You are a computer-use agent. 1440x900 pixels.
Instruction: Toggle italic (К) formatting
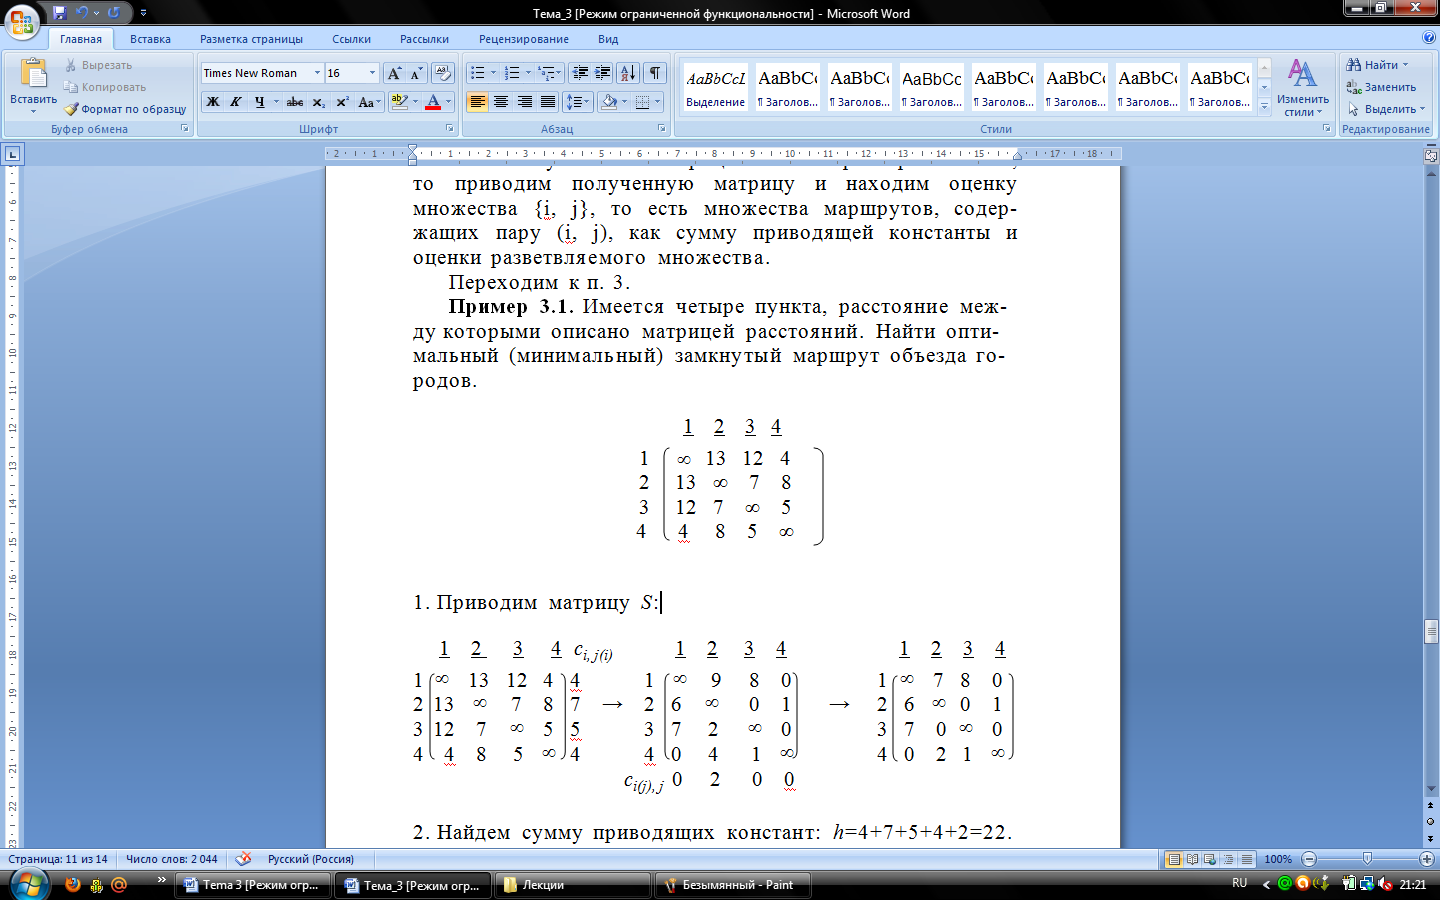click(x=236, y=102)
